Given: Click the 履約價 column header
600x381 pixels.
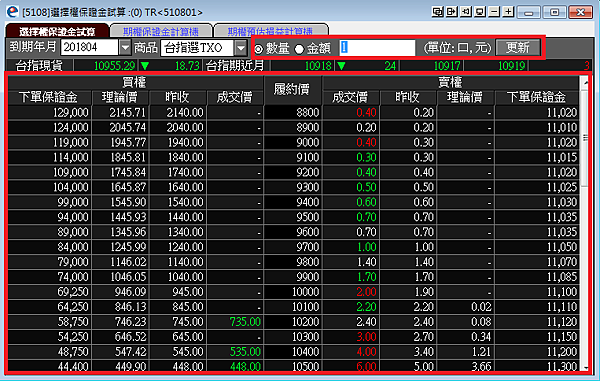Looking at the screenshot, I should pos(292,90).
